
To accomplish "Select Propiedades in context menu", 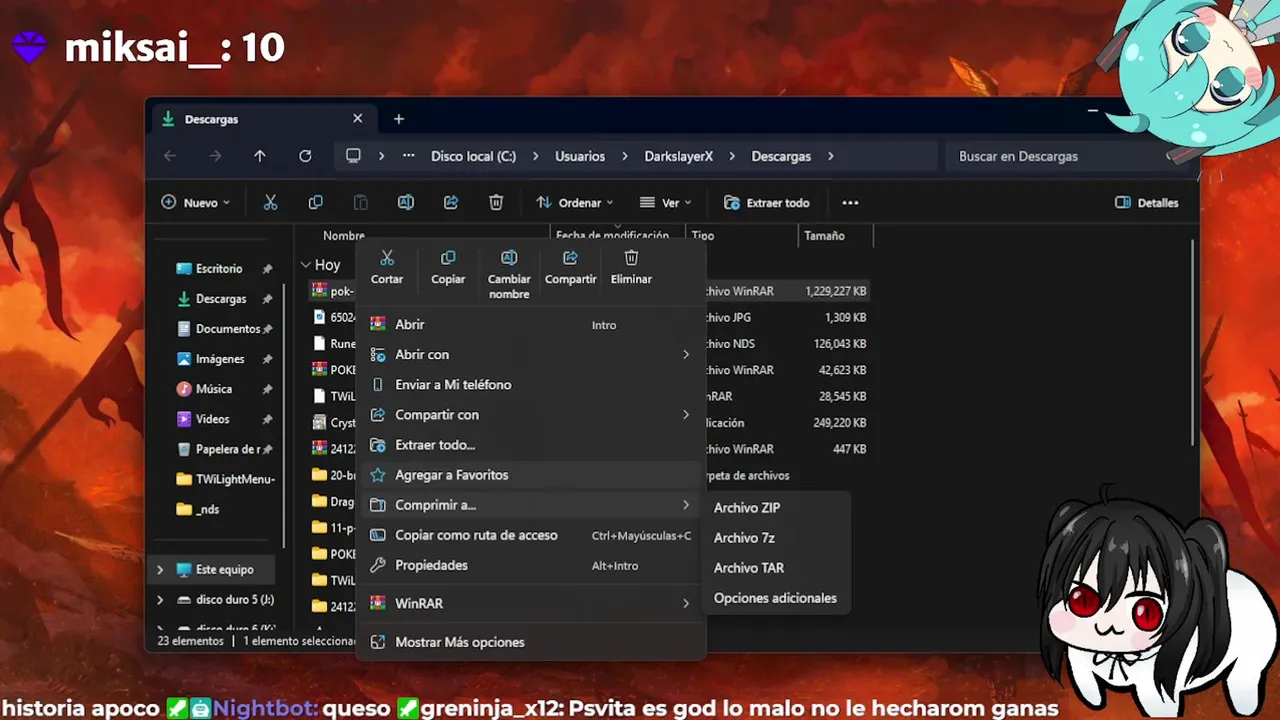I will click(x=530, y=565).
